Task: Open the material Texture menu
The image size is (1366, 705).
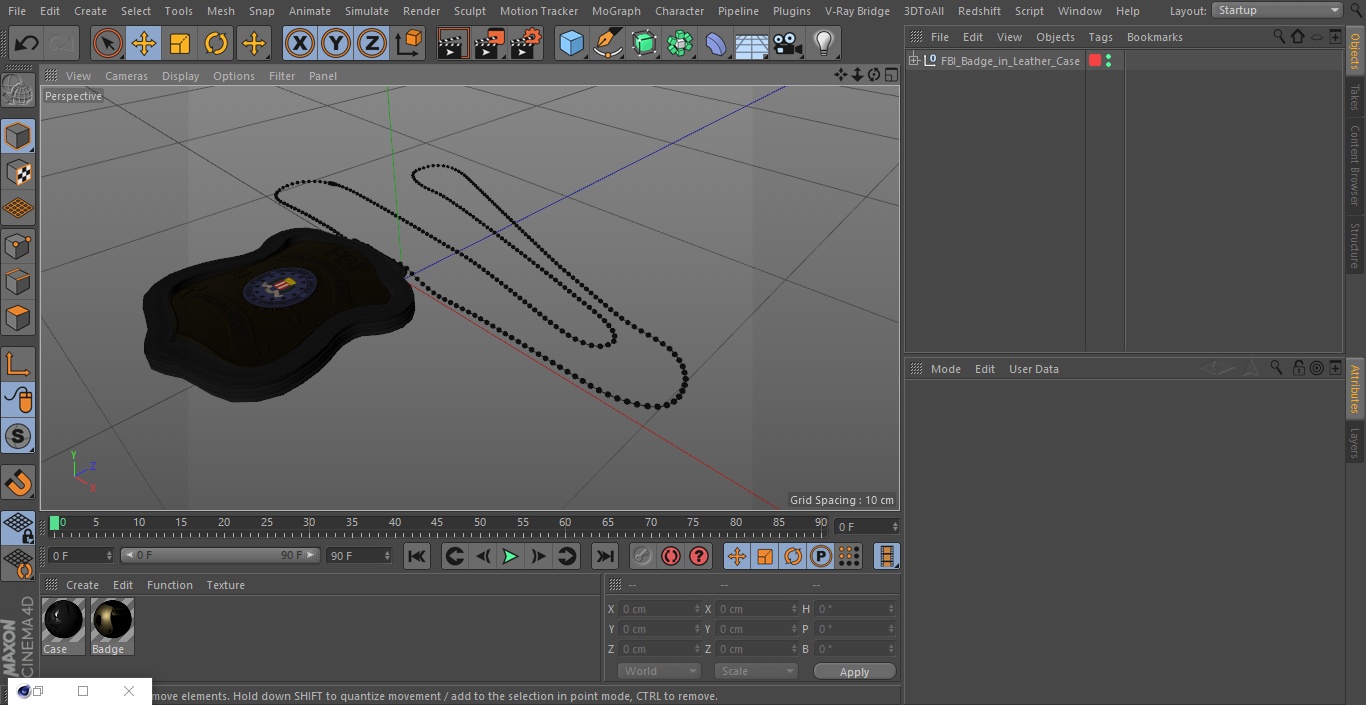Action: tap(225, 585)
